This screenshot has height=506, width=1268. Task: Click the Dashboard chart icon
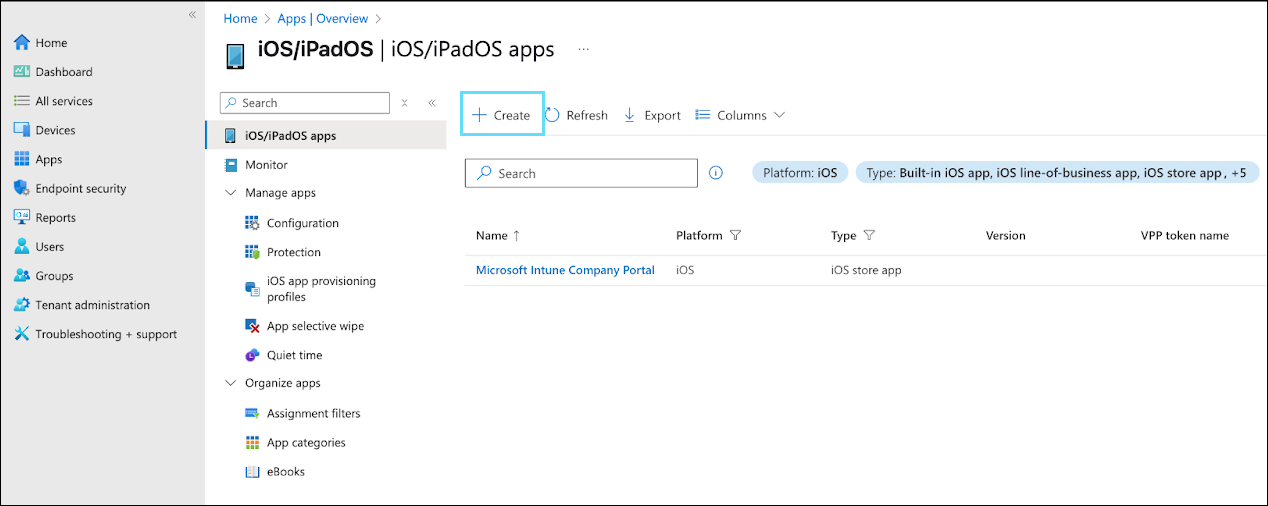[x=22, y=72]
